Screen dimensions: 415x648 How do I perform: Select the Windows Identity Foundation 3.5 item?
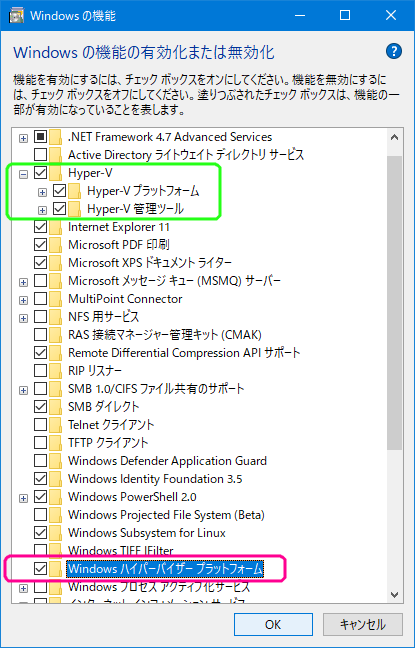click(x=155, y=479)
